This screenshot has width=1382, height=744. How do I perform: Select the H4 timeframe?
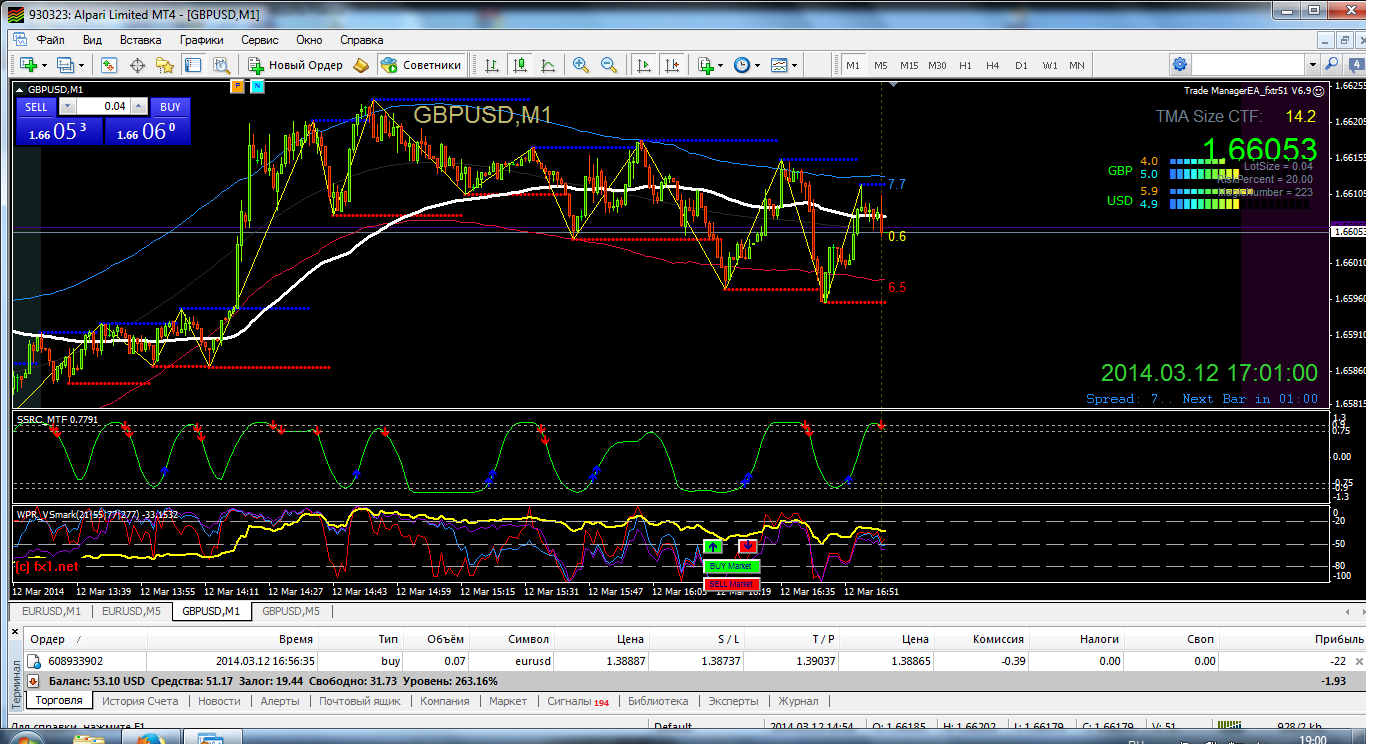pos(992,65)
